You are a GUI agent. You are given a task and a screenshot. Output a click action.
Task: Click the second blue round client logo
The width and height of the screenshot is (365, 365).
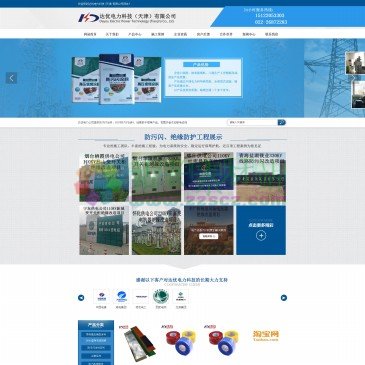[x=121, y=296]
